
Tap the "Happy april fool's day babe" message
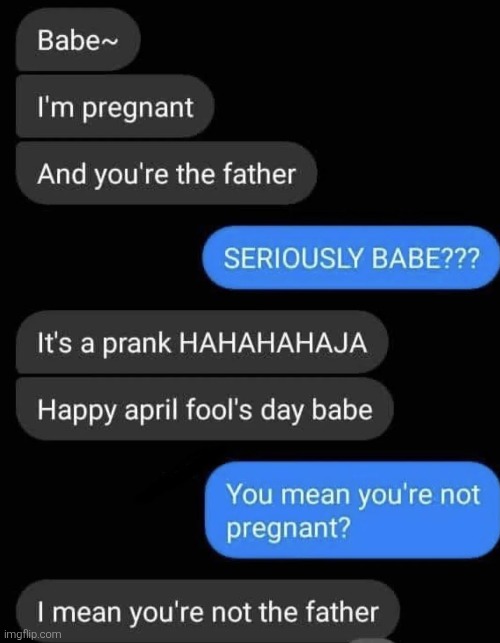[x=205, y=409]
